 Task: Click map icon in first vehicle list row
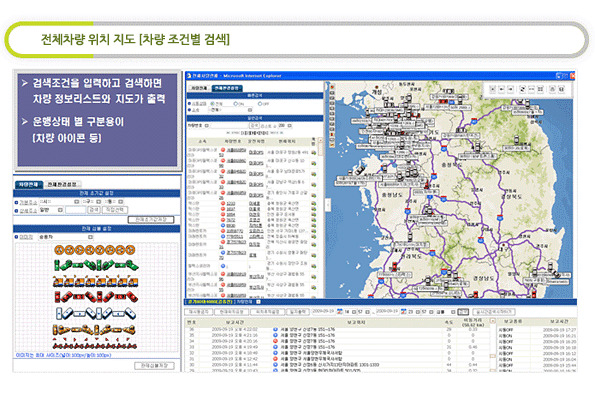click(314, 152)
